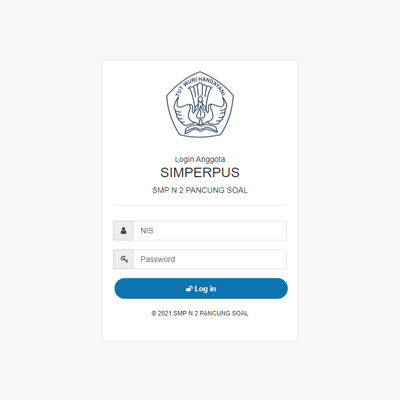Click the 2021 year in footer
The height and width of the screenshot is (400, 400).
(x=165, y=313)
